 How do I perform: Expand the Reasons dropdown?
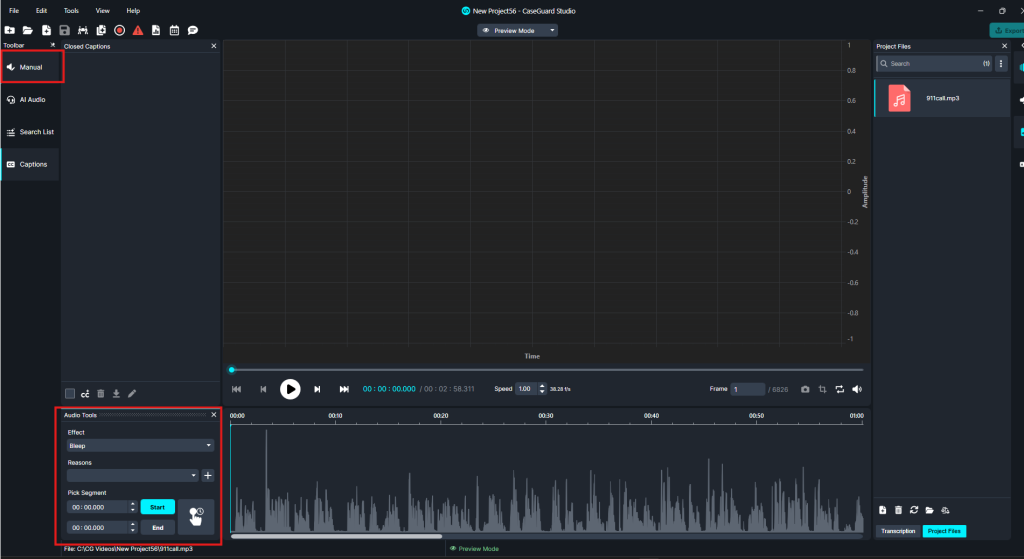132,476
